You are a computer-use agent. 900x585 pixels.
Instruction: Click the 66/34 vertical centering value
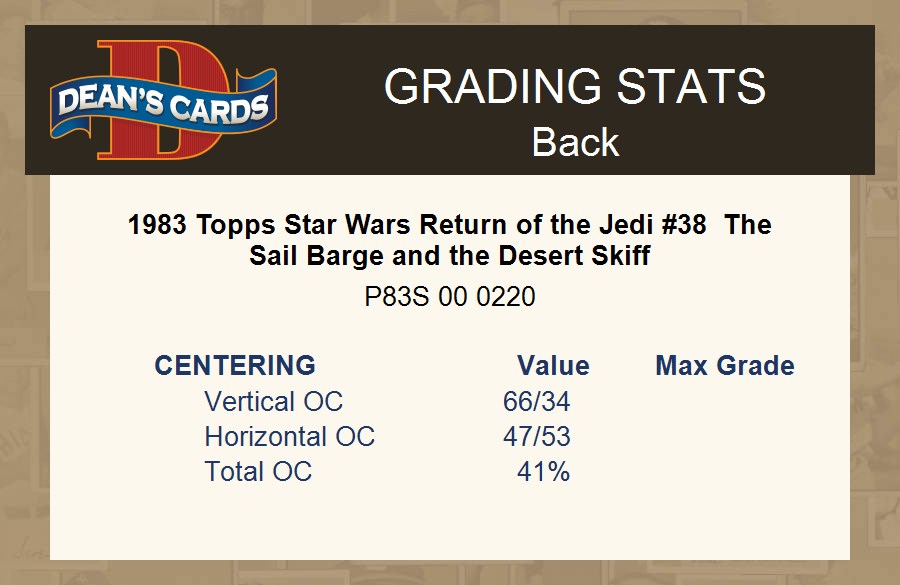537,402
